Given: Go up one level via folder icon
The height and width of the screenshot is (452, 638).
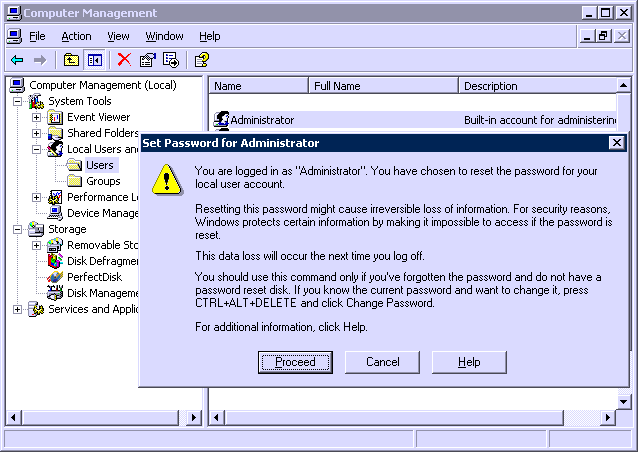Looking at the screenshot, I should coord(71,60).
